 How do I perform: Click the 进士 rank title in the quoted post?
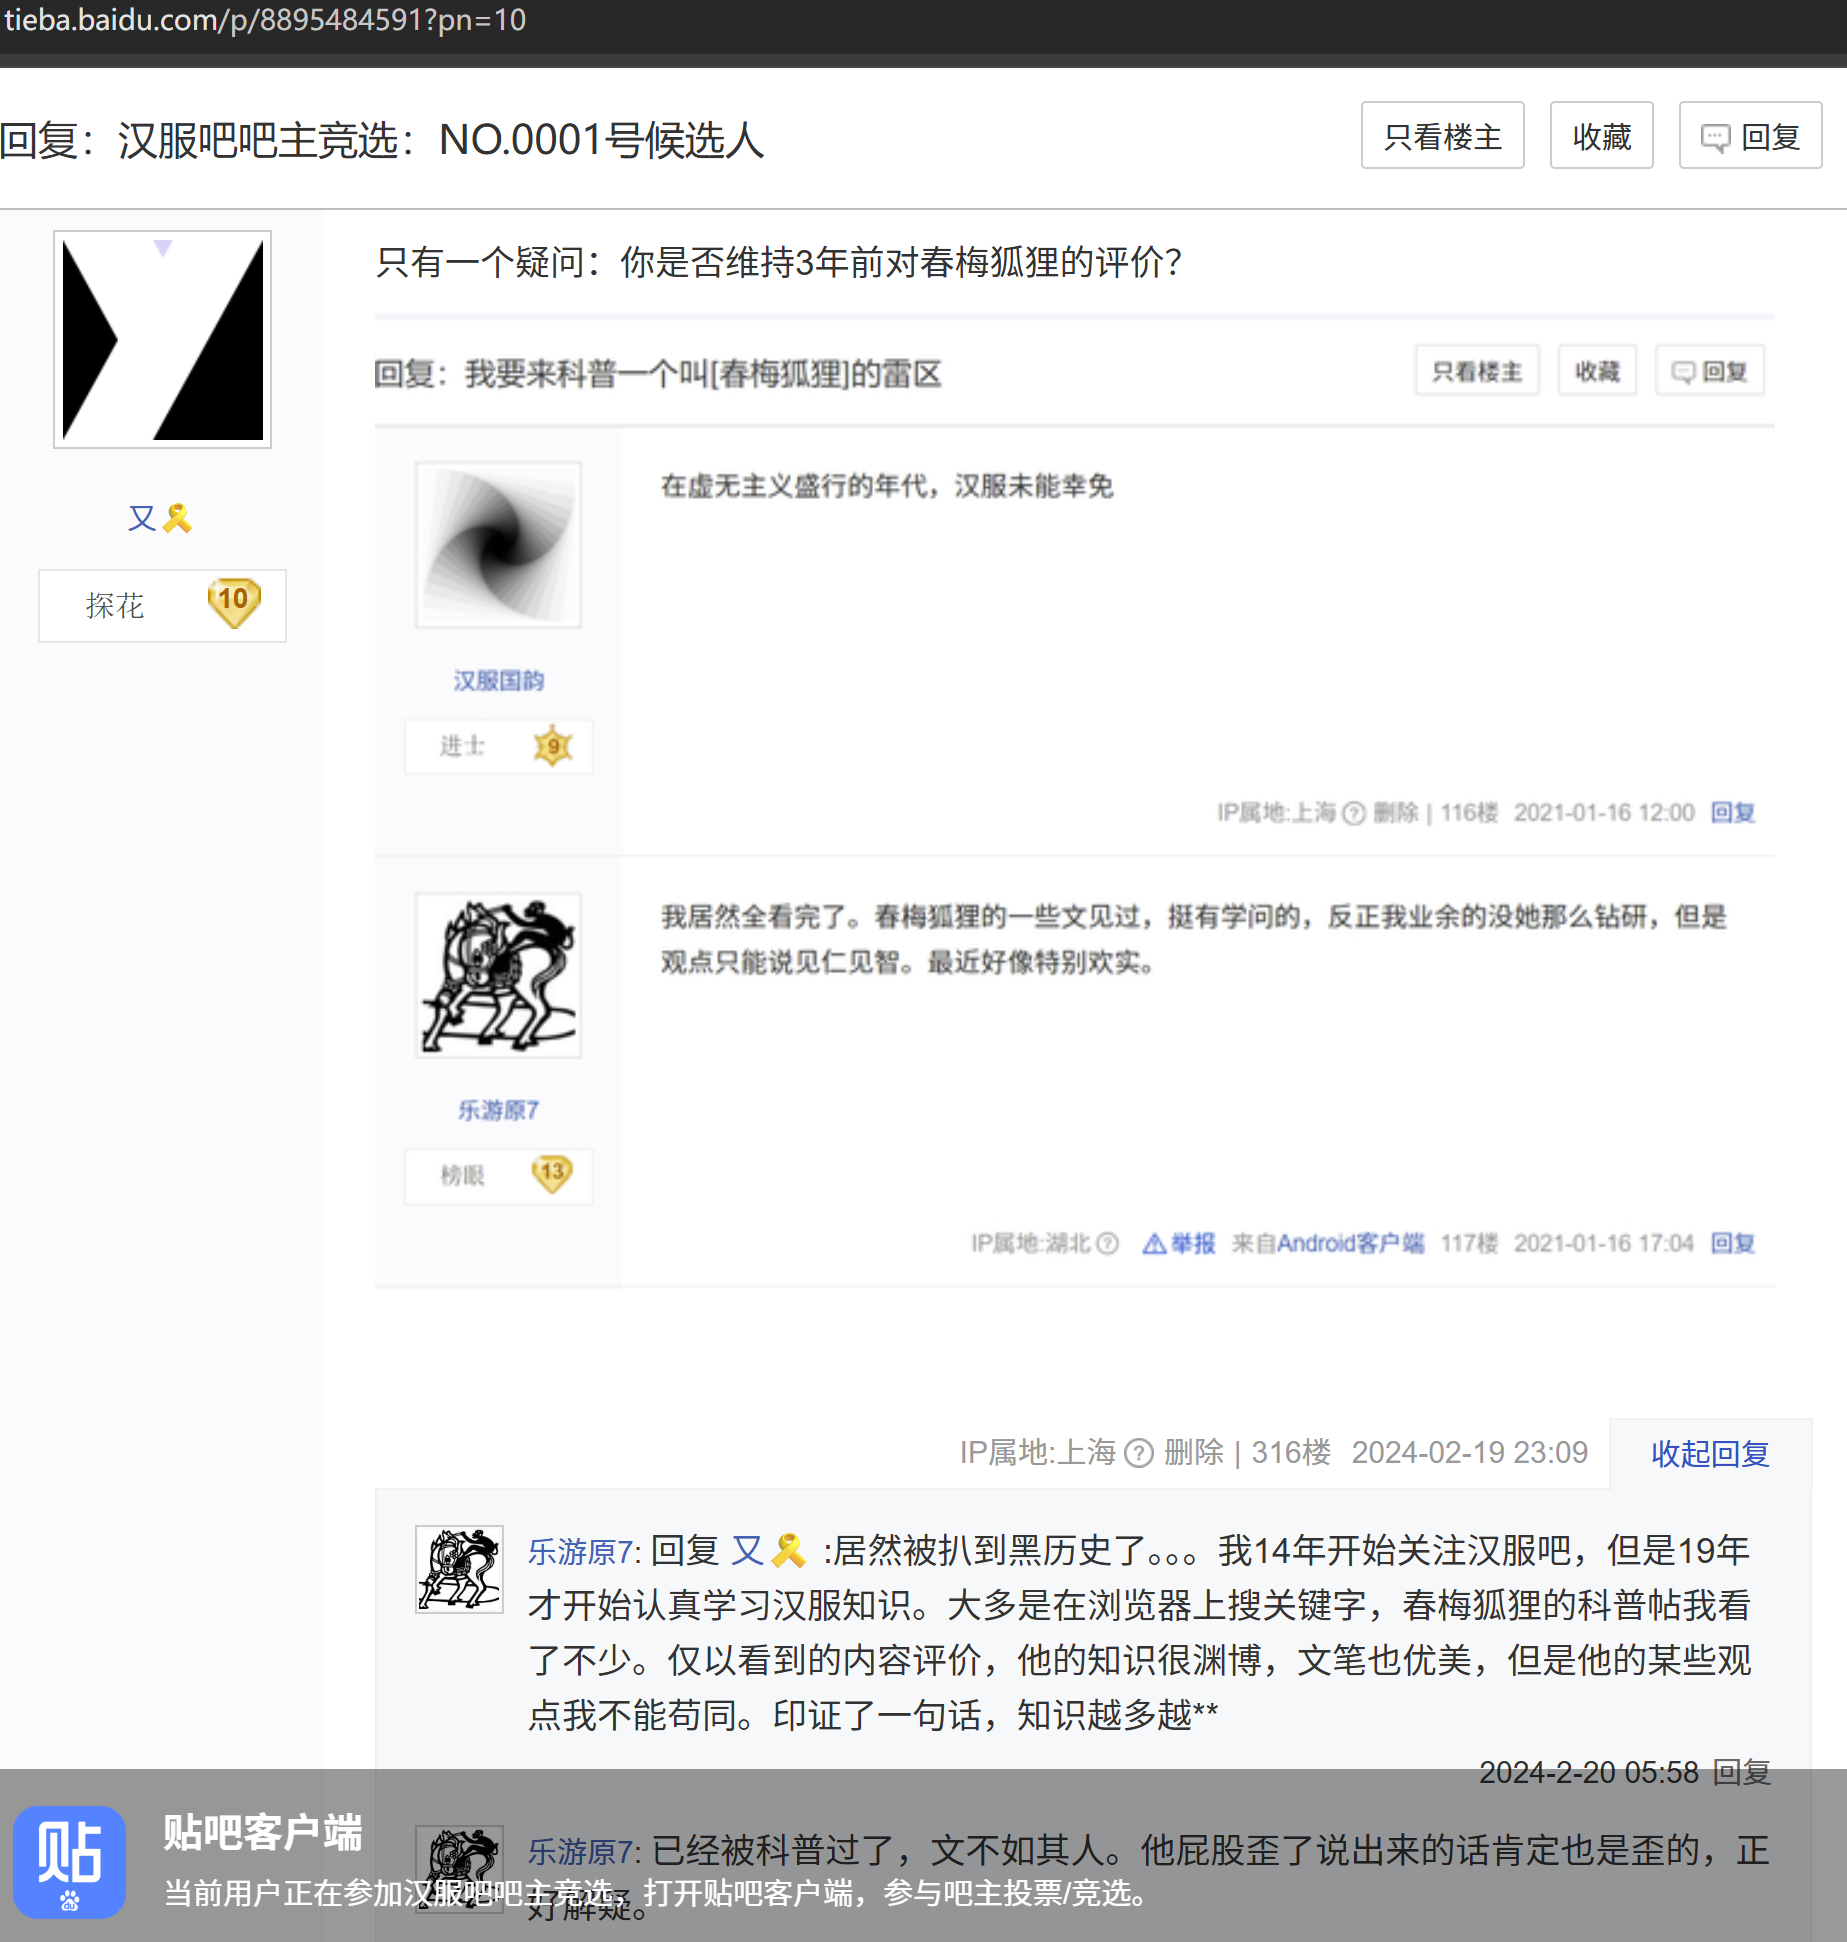point(462,746)
